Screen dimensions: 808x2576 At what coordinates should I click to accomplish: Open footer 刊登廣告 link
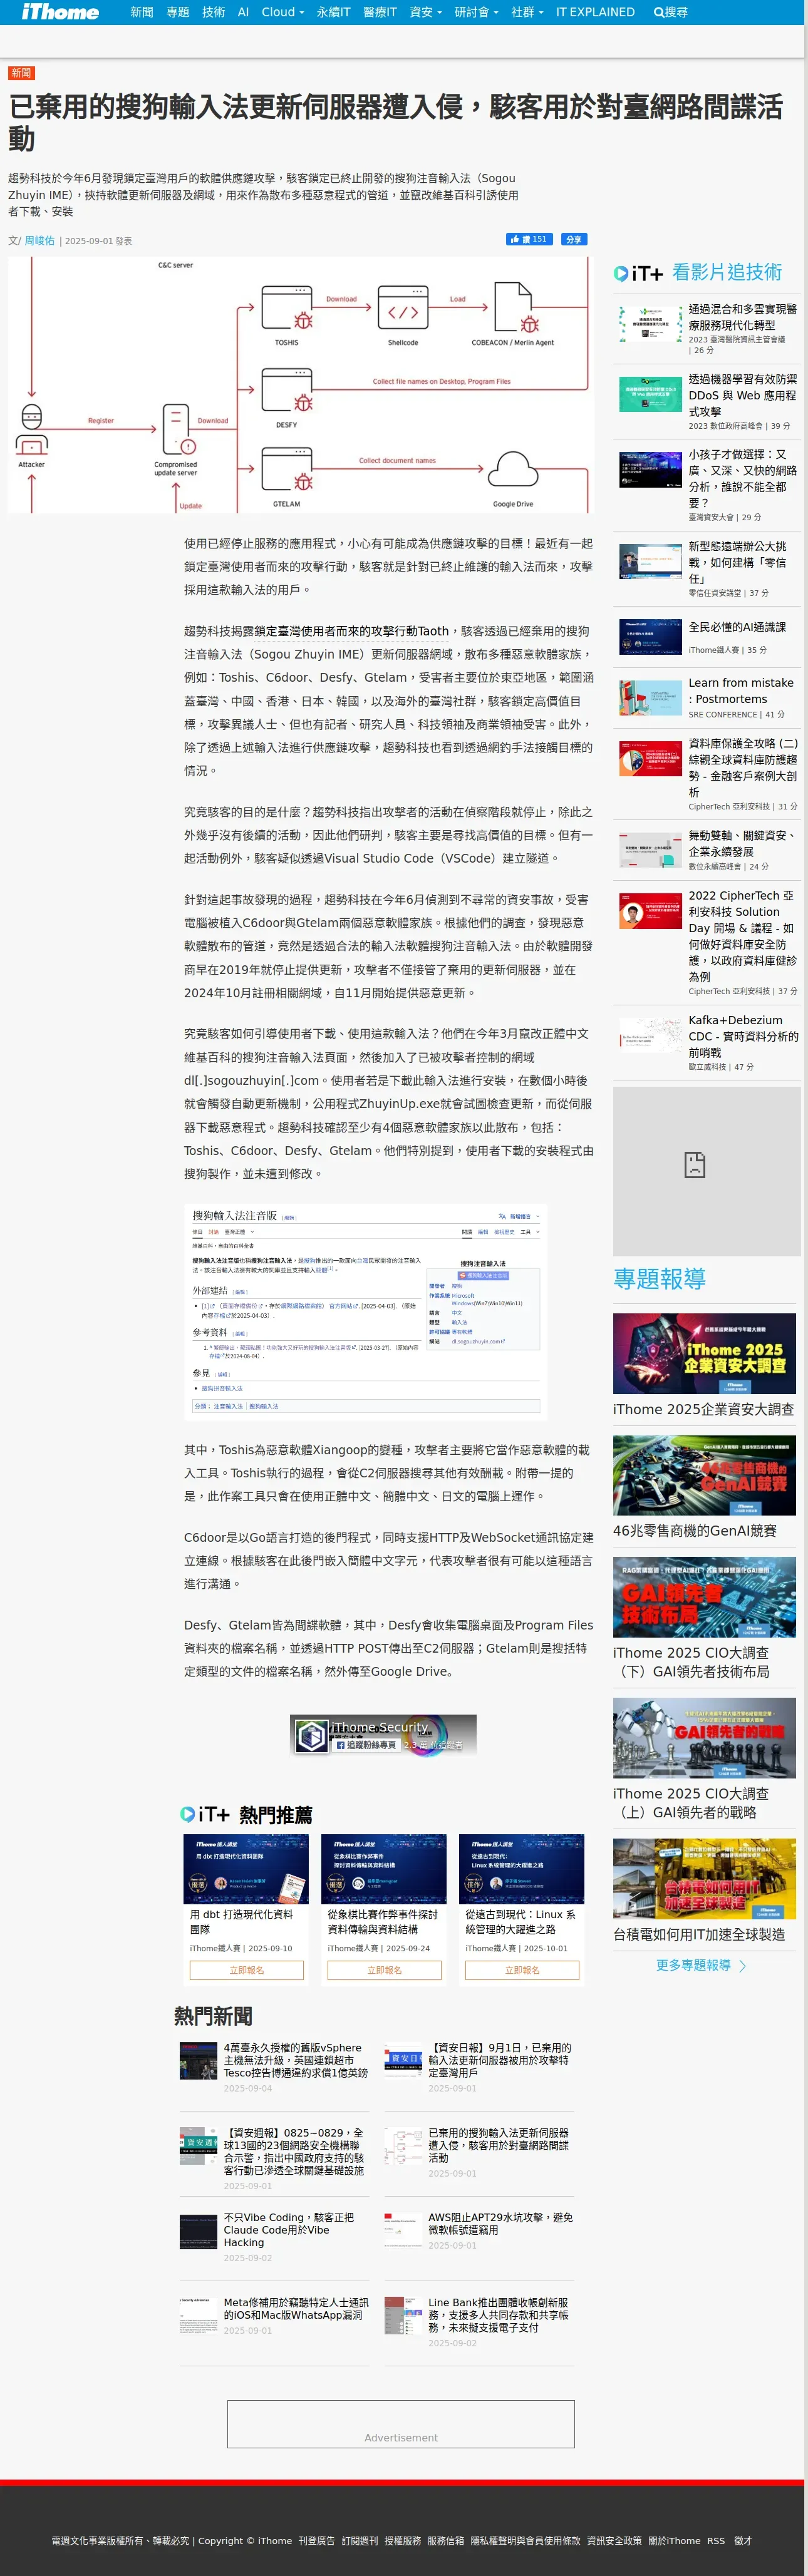click(316, 2540)
